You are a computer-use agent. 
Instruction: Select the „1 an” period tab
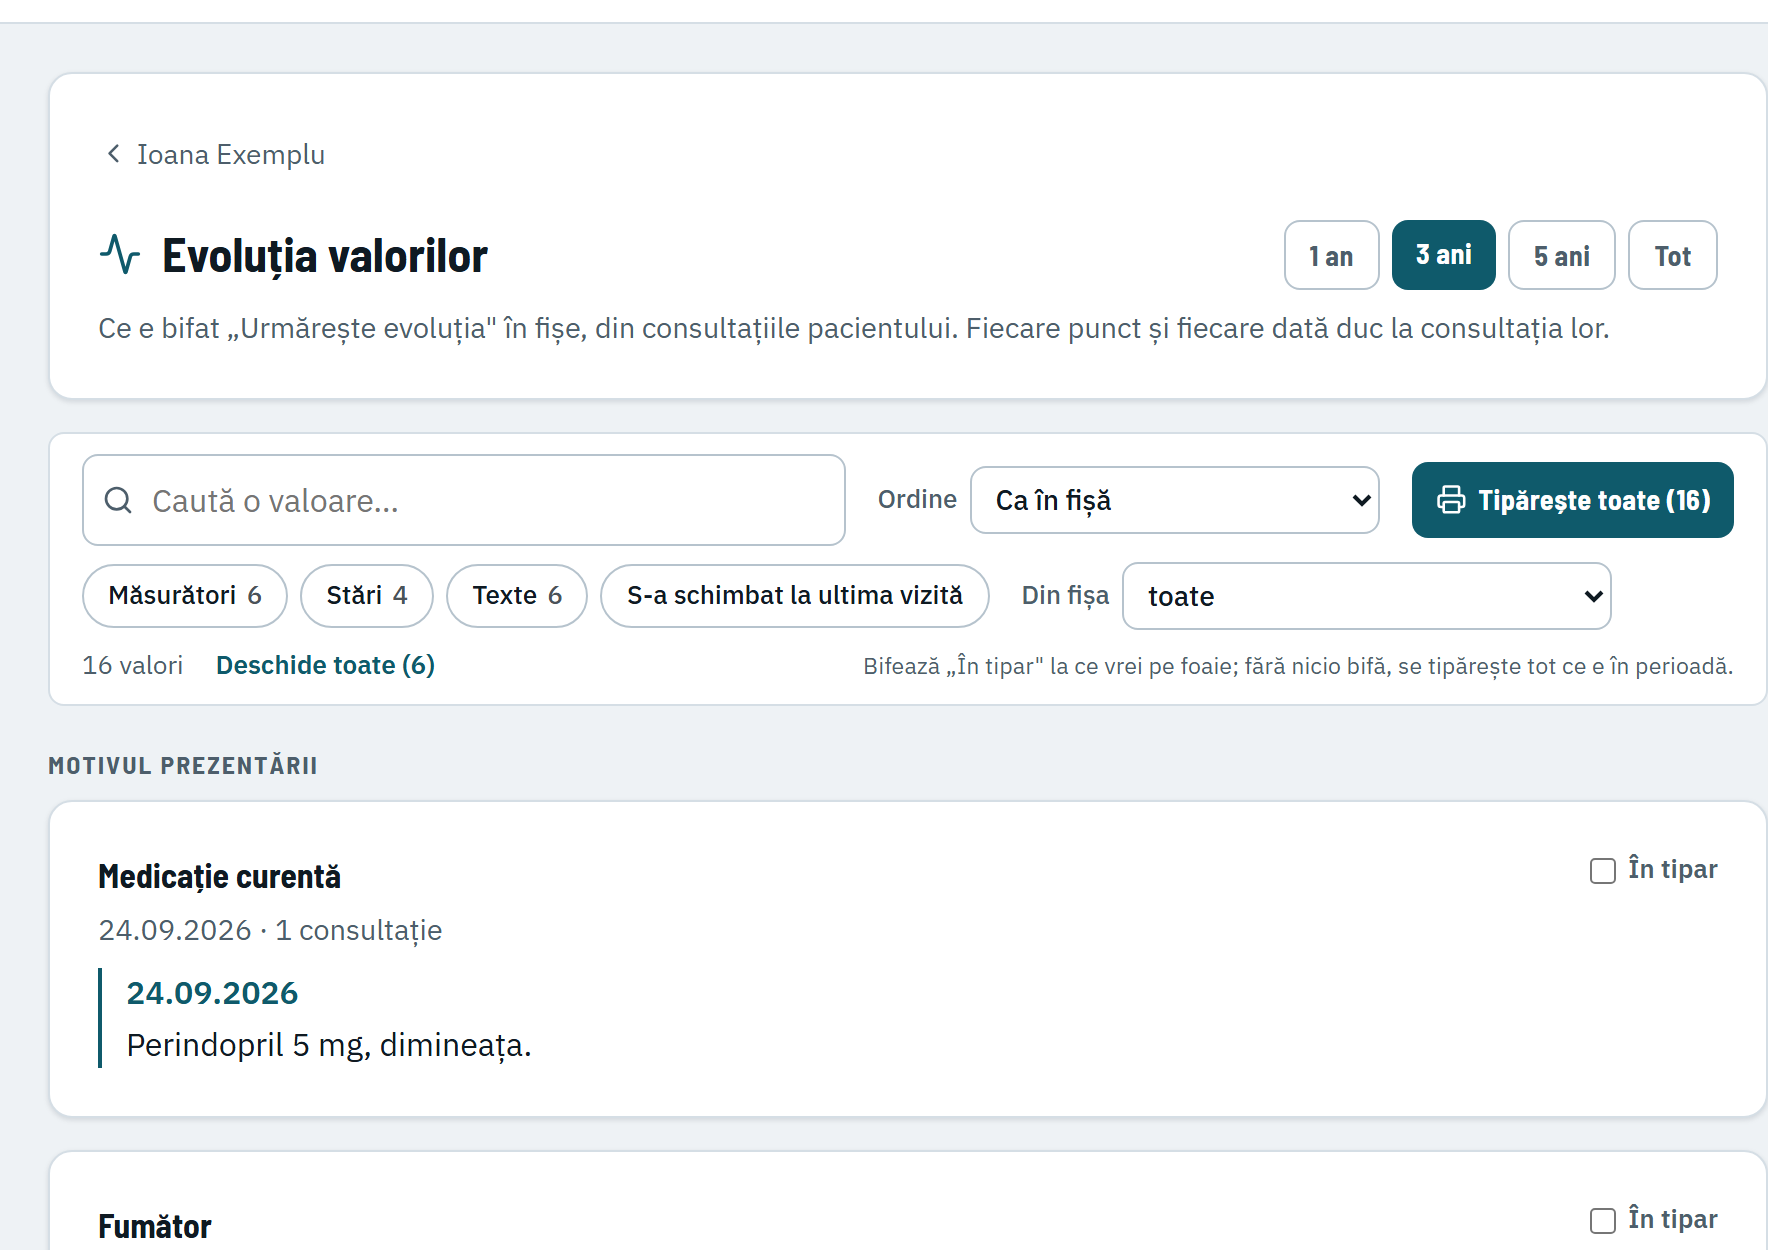(x=1332, y=255)
